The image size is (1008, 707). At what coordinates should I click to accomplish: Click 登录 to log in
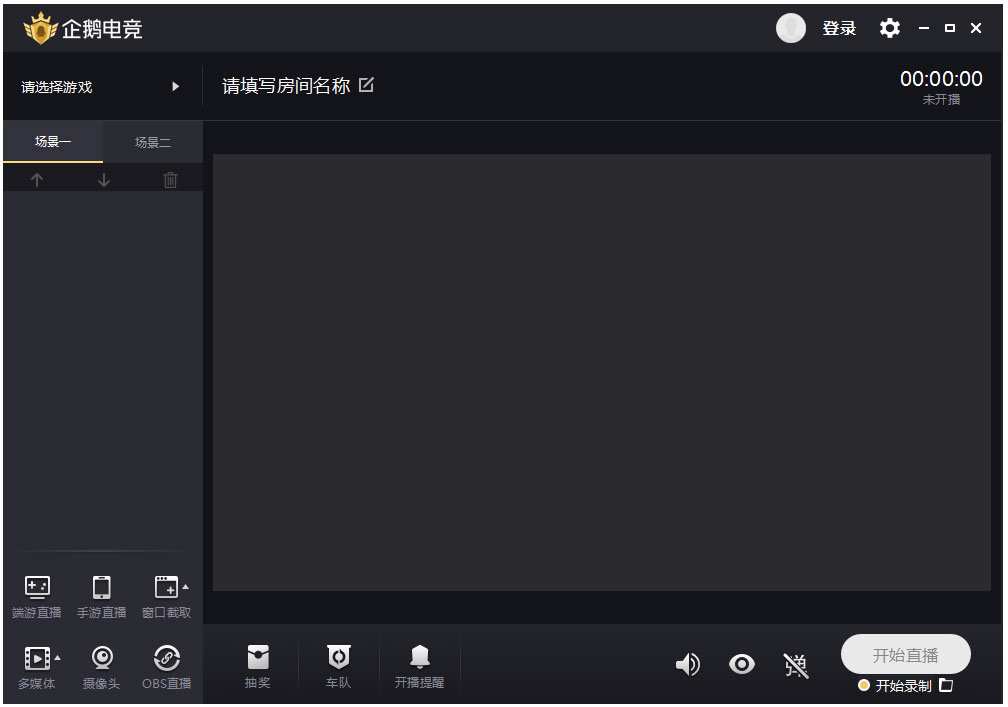coord(839,28)
